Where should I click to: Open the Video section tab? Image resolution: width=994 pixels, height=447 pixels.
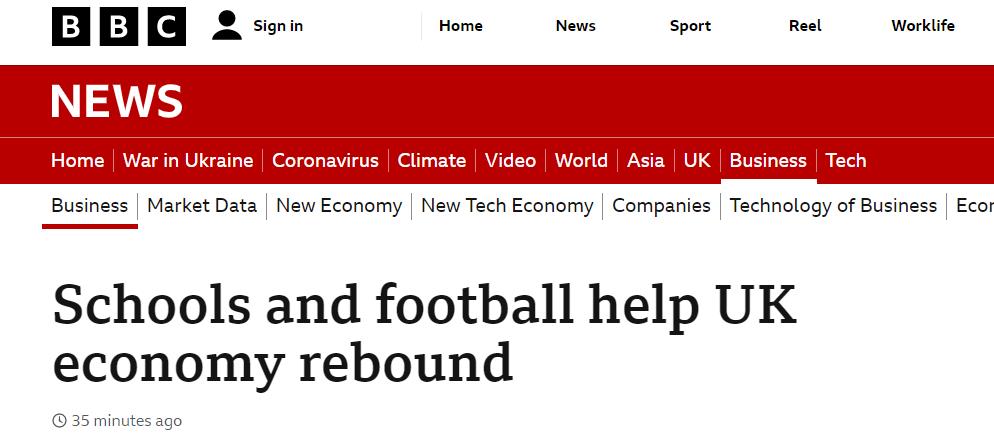tap(510, 160)
